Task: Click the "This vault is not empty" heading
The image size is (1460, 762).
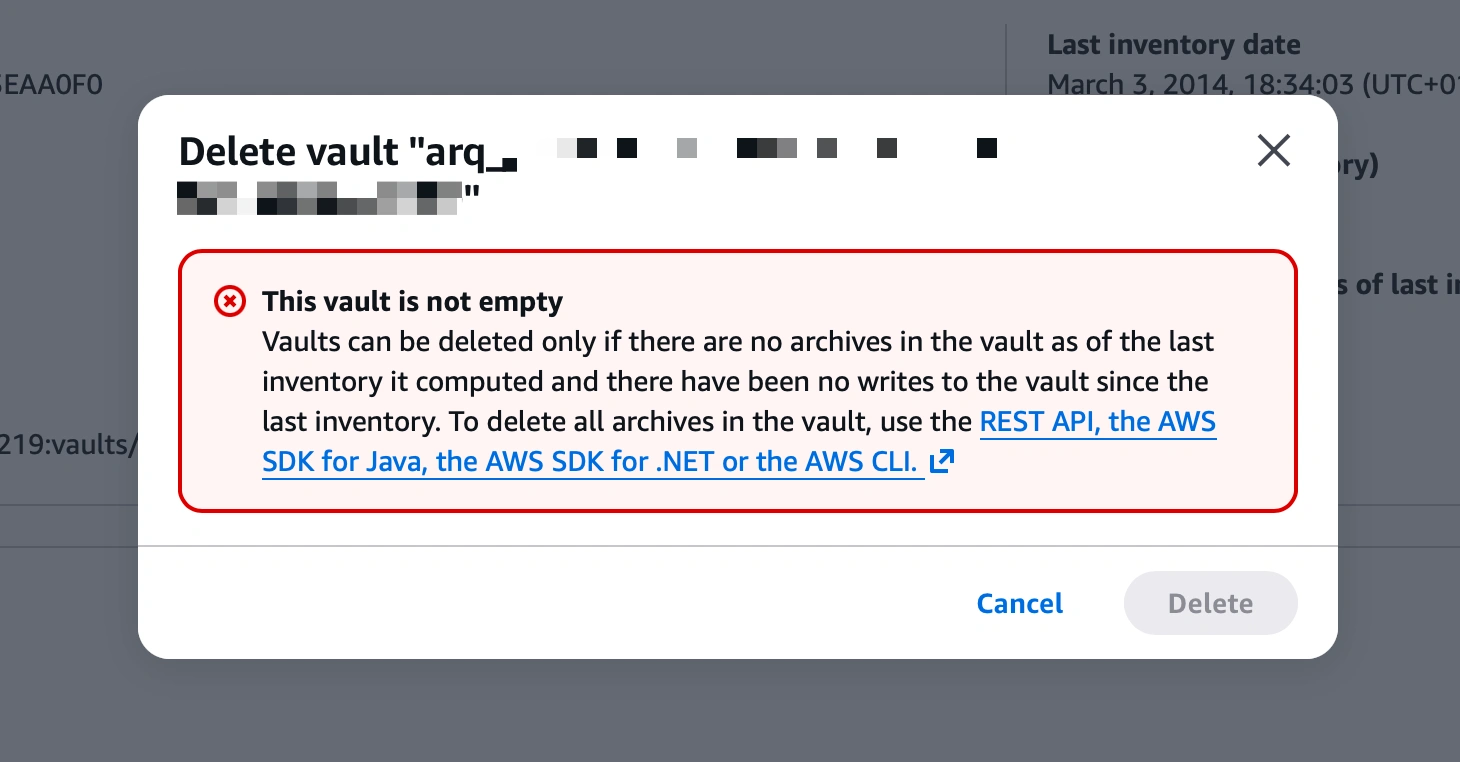Action: point(412,301)
